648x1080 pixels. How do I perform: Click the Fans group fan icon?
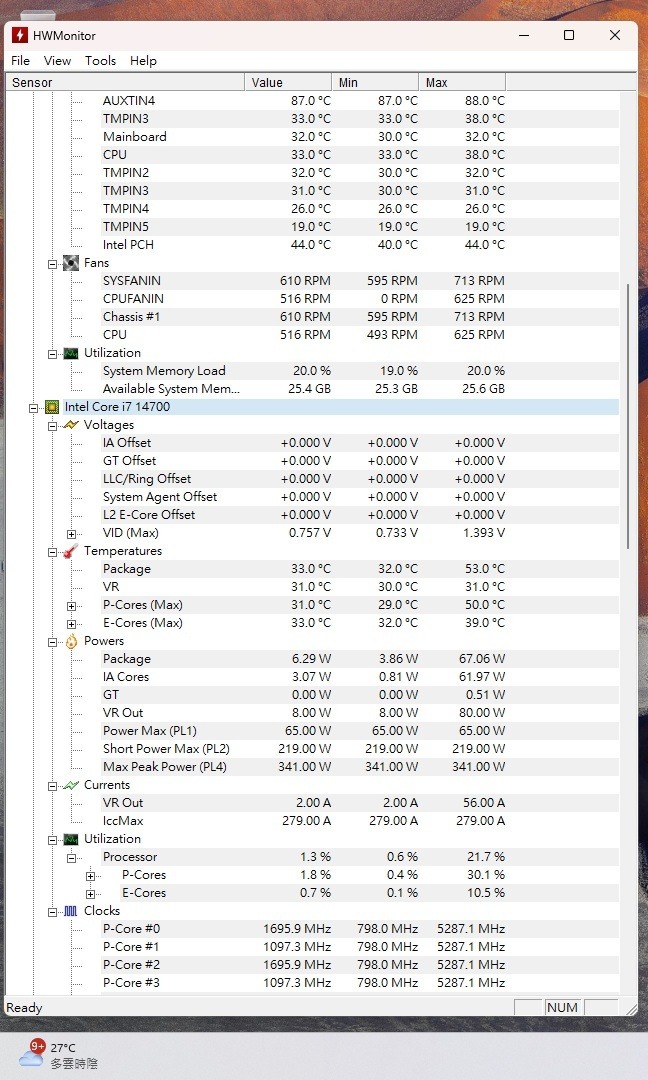pyautogui.click(x=71, y=263)
